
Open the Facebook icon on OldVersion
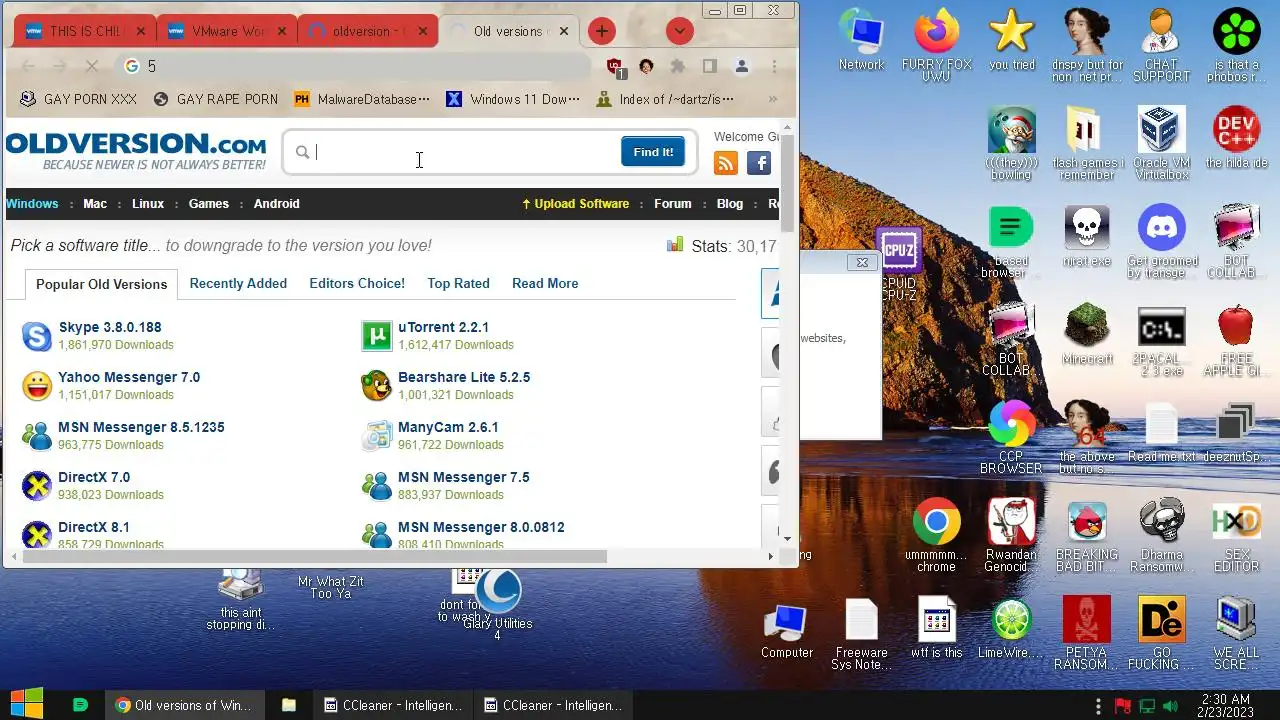click(x=759, y=163)
